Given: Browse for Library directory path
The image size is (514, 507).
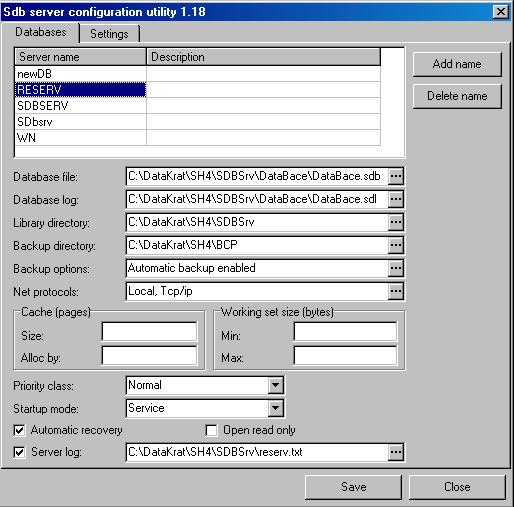Looking at the screenshot, I should [396, 222].
